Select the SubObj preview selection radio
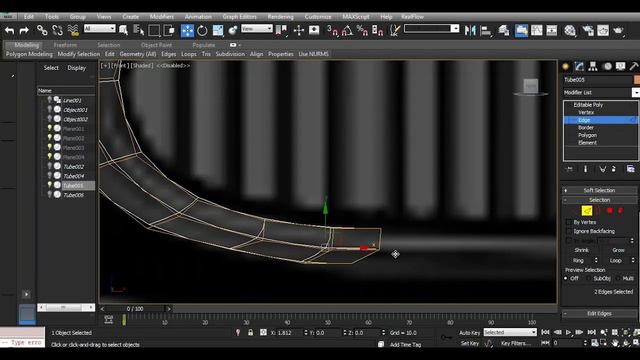The height and width of the screenshot is (360, 640). pos(588,278)
